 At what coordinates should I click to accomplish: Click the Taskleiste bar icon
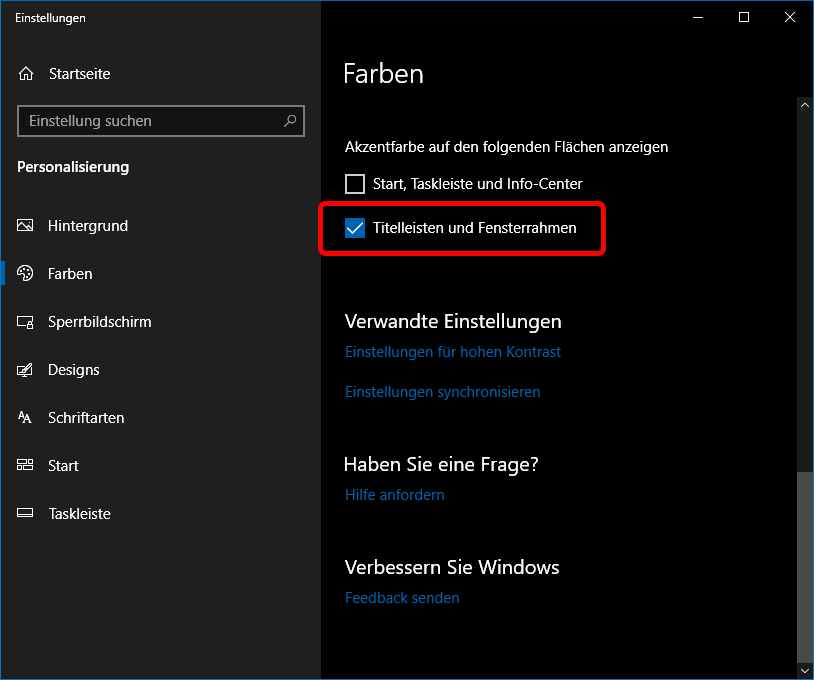[26, 514]
